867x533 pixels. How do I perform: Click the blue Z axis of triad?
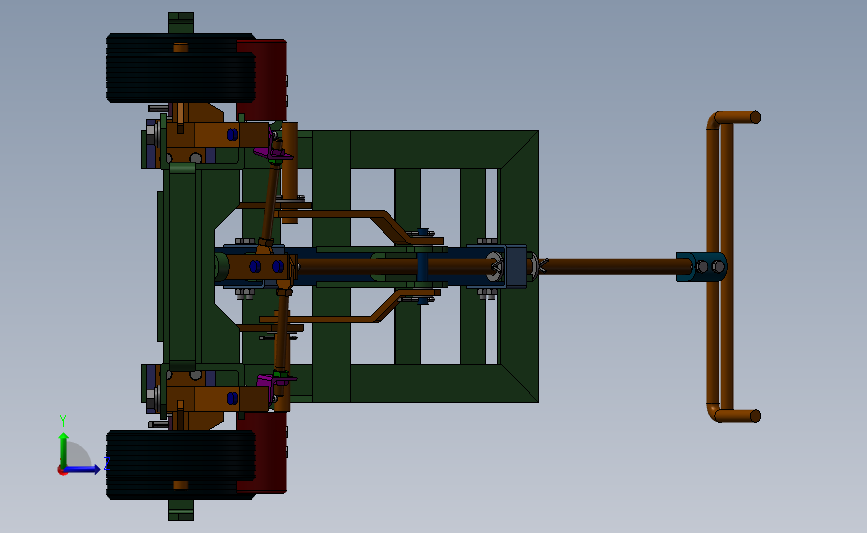point(83,469)
